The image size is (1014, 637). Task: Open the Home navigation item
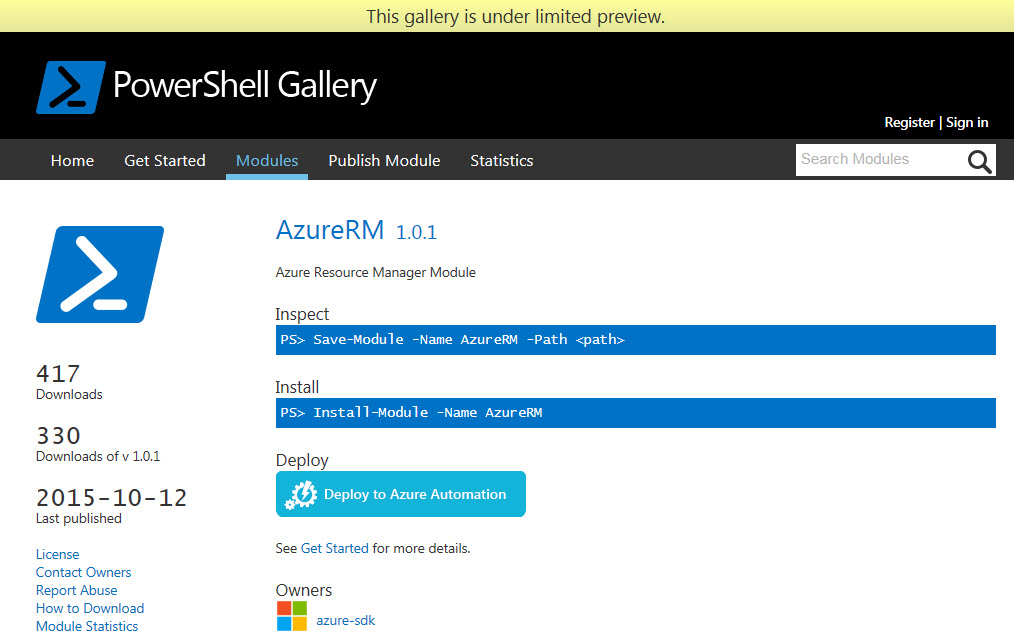click(x=72, y=160)
